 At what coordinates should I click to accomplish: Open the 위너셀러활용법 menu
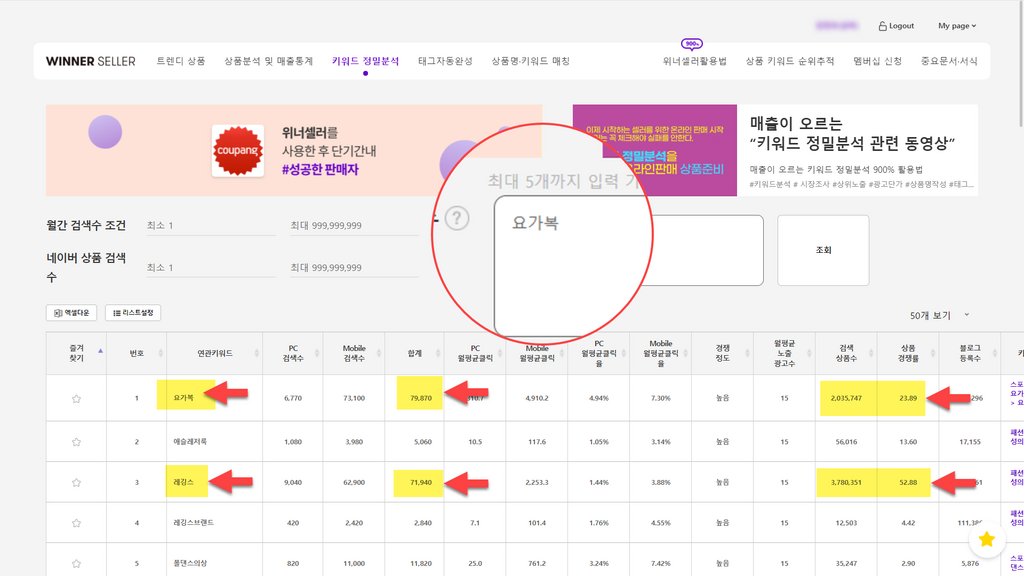tap(694, 61)
